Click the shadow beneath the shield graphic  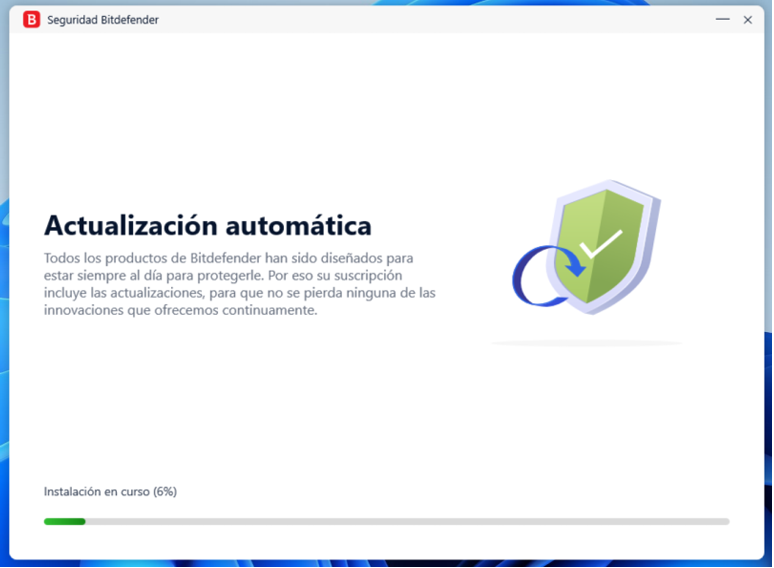click(x=586, y=343)
